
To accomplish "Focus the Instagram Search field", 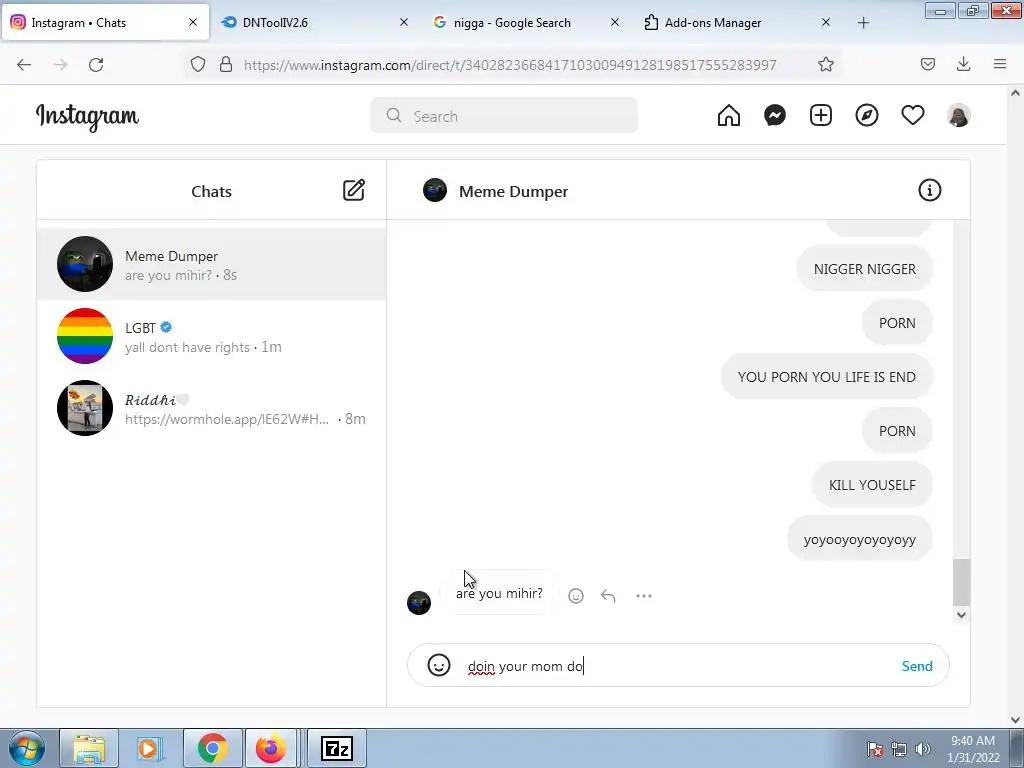I will coord(504,116).
